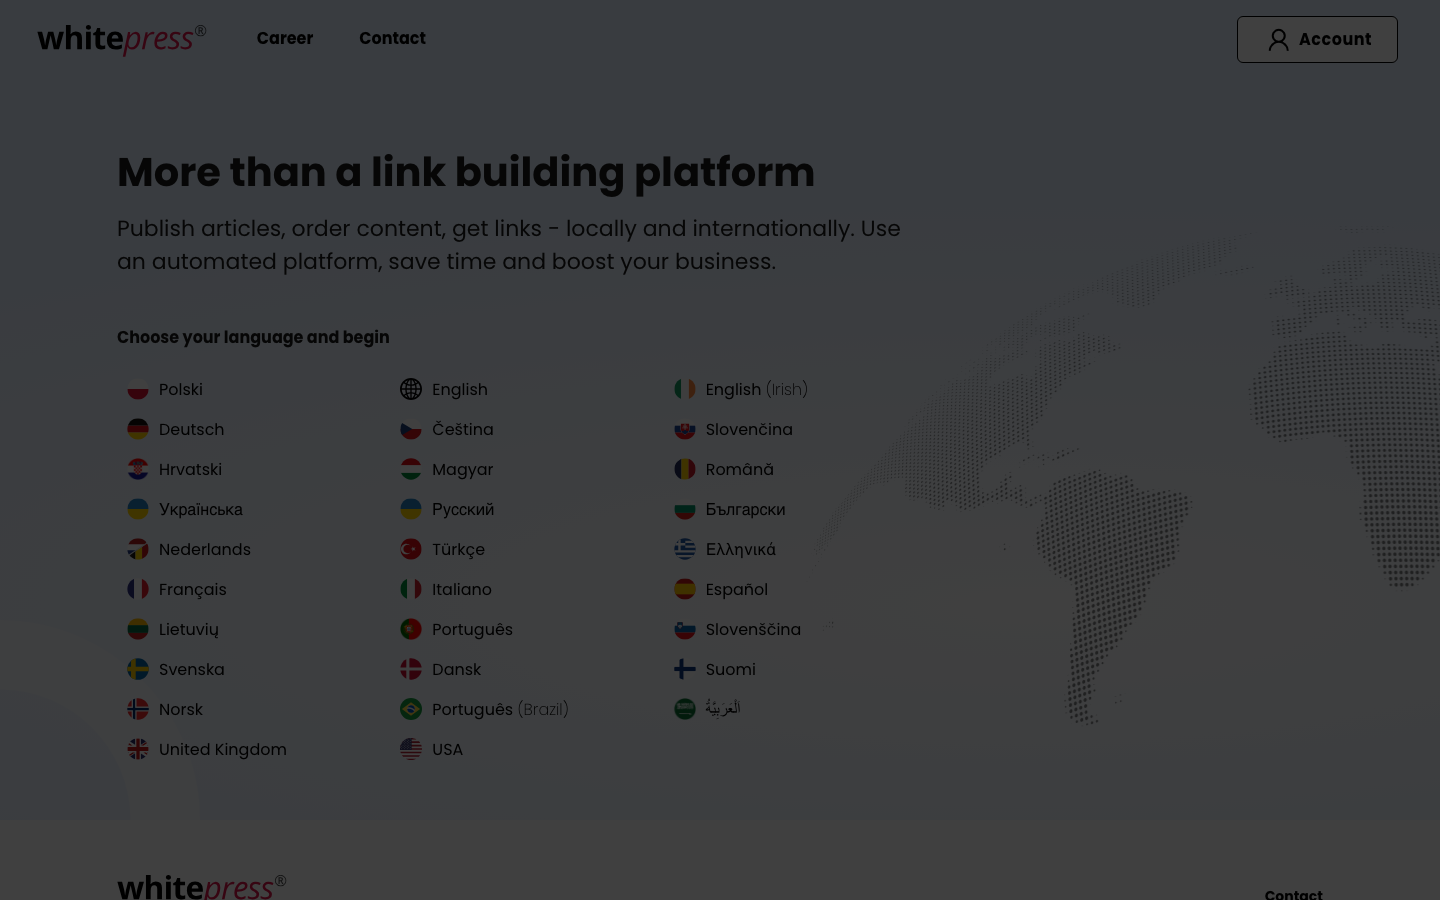The width and height of the screenshot is (1440, 900).
Task: Pick Română text link
Action: click(740, 469)
